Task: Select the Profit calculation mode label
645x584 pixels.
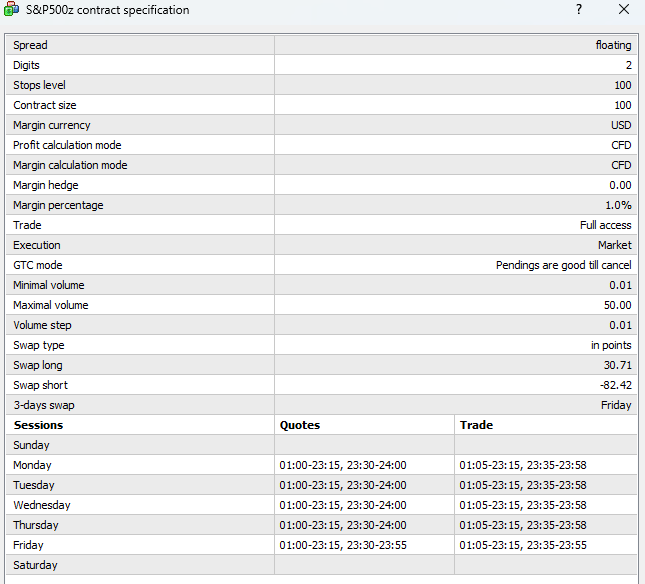Action: 67,145
